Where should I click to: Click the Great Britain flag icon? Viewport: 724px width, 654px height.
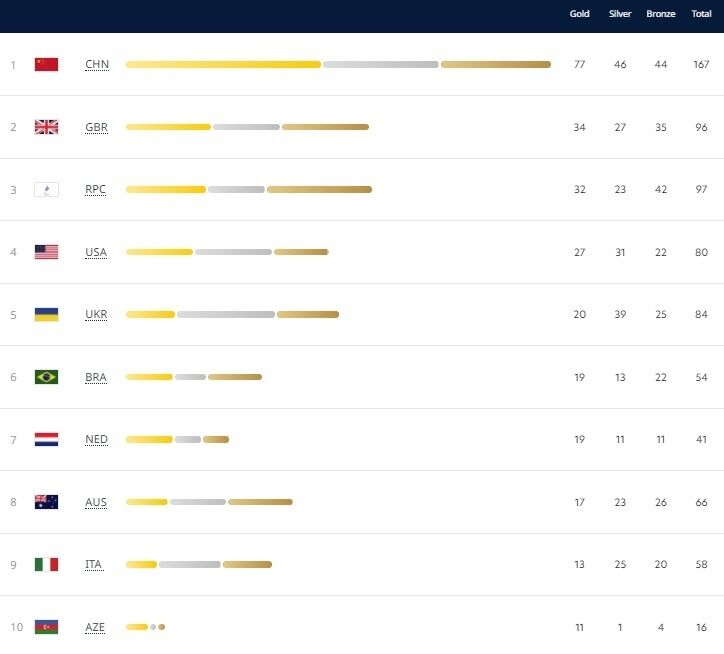[46, 127]
